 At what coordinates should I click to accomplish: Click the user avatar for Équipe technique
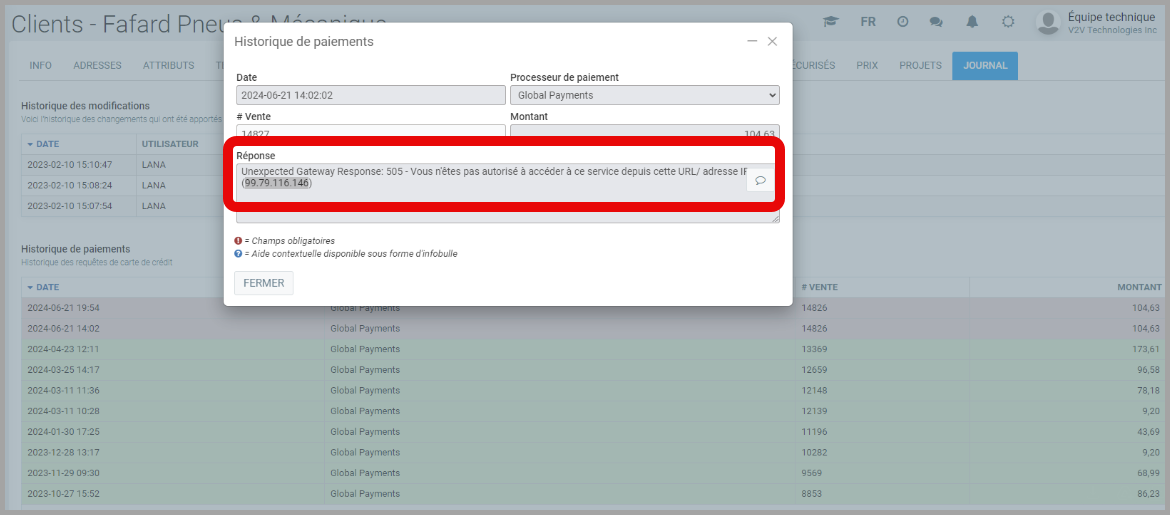click(1047, 22)
